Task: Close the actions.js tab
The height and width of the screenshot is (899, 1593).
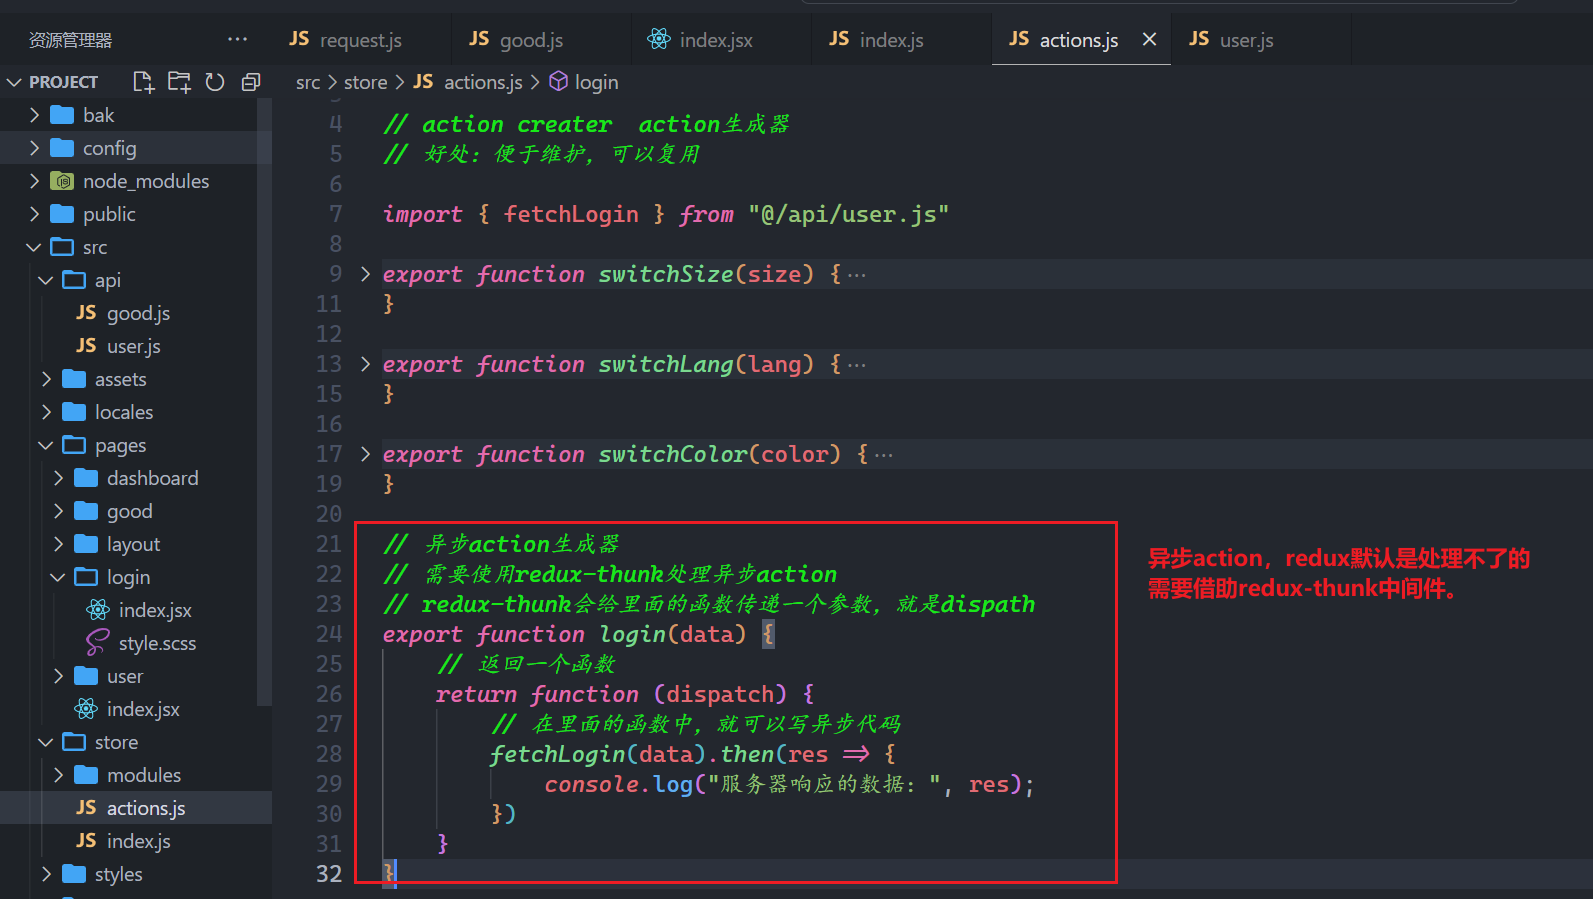Action: pos(1149,39)
